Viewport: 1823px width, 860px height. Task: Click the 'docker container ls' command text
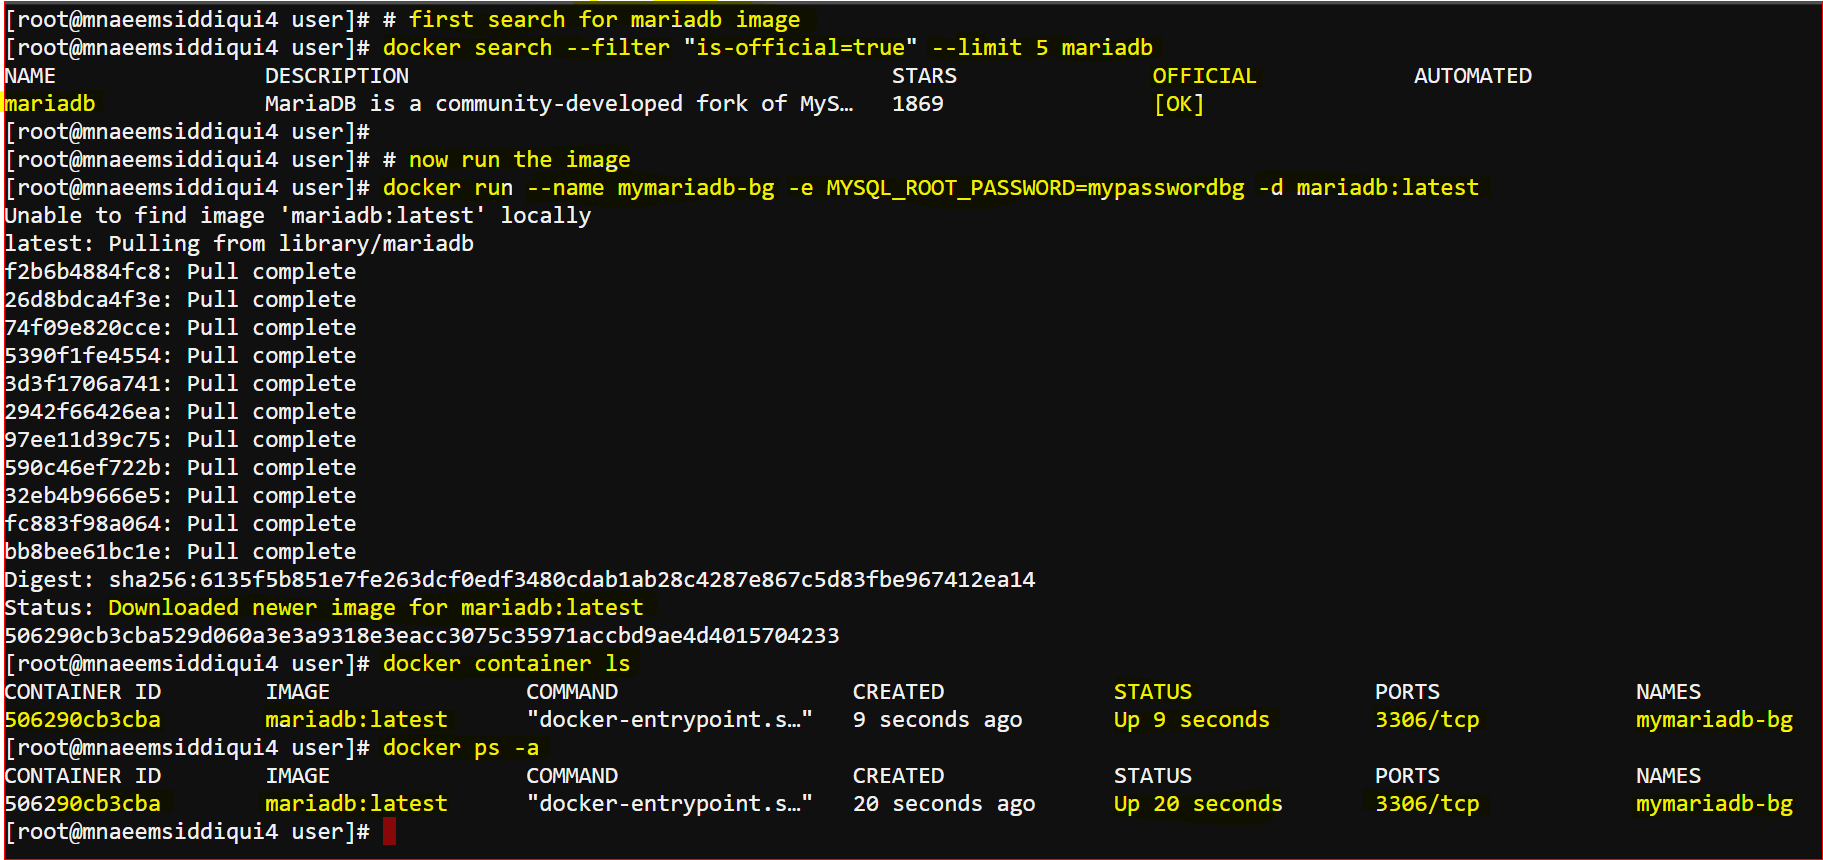tap(506, 664)
